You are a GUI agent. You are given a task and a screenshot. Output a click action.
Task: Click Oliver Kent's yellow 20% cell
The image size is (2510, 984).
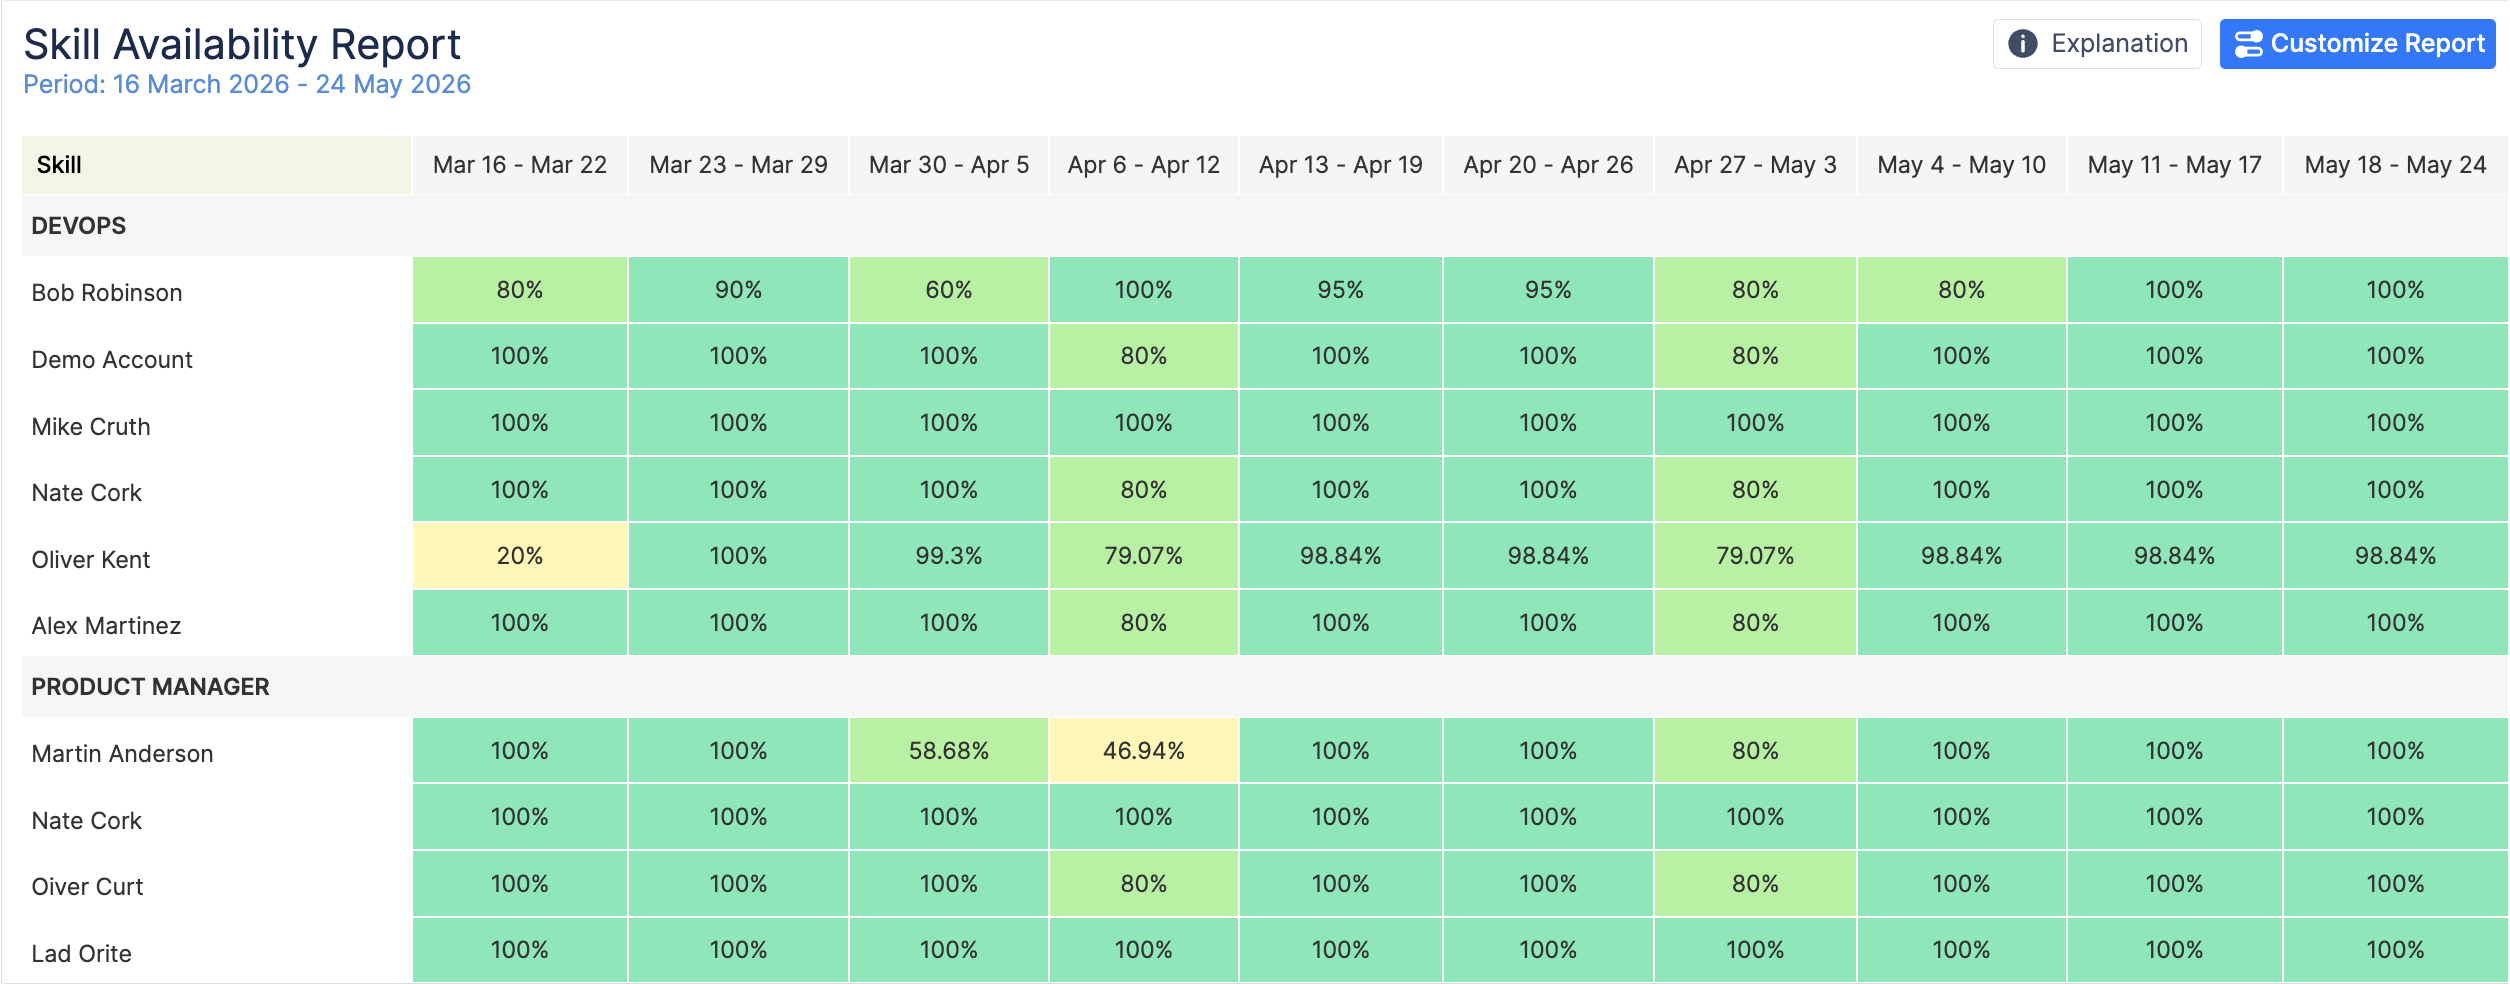pyautogui.click(x=520, y=556)
